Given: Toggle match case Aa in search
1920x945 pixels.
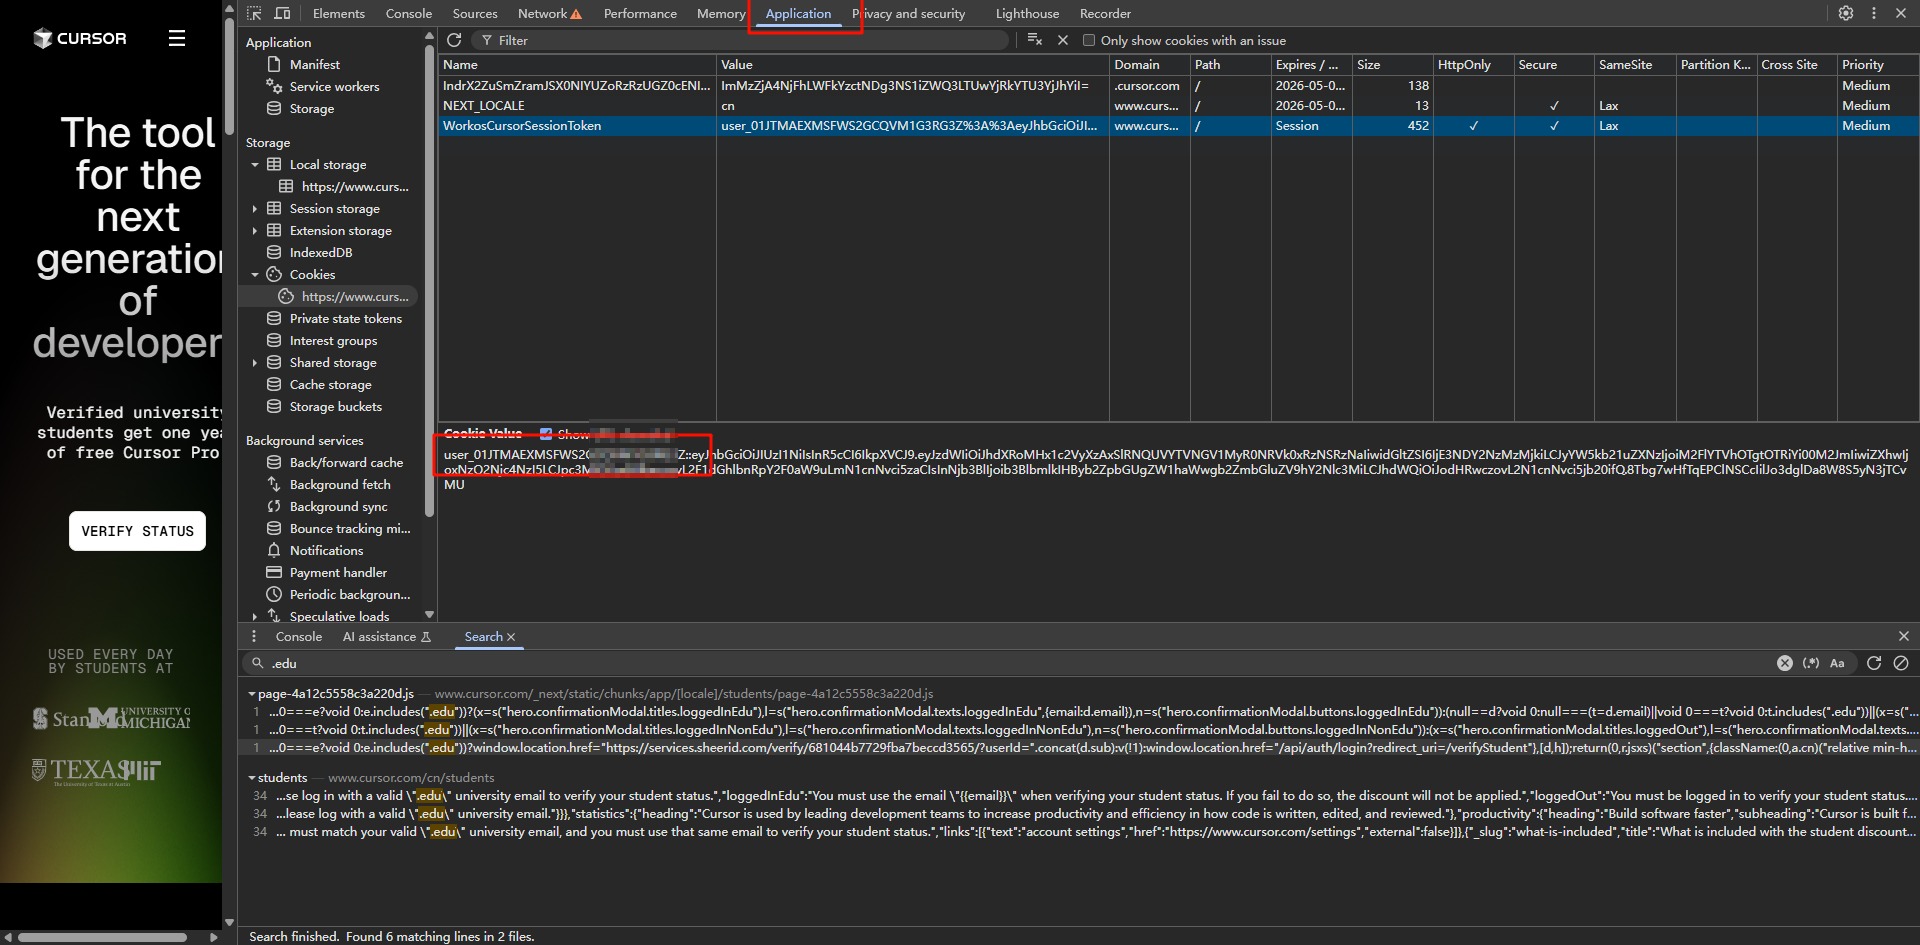Looking at the screenshot, I should point(1837,663).
